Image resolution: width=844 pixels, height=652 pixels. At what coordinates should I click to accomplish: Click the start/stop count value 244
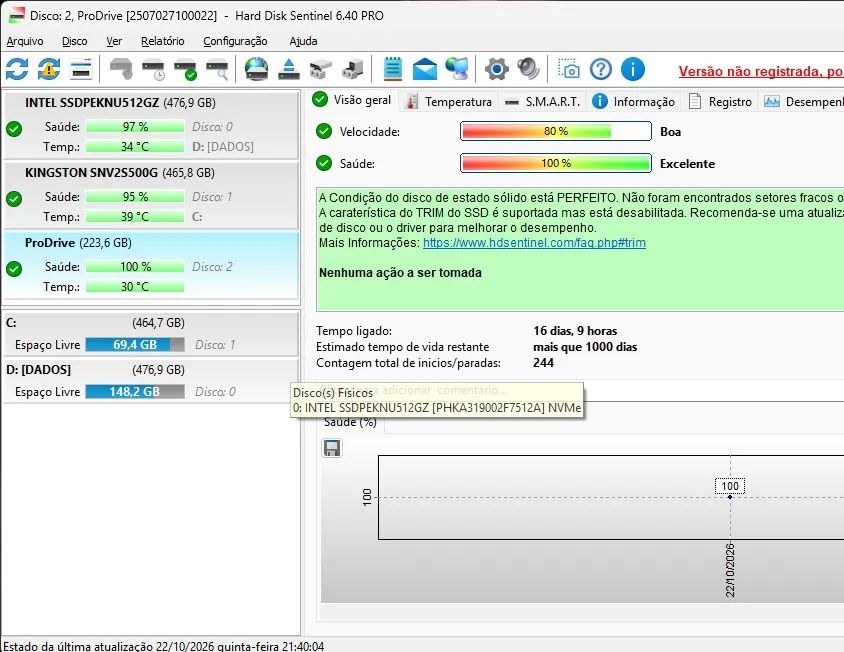[x=543, y=363]
